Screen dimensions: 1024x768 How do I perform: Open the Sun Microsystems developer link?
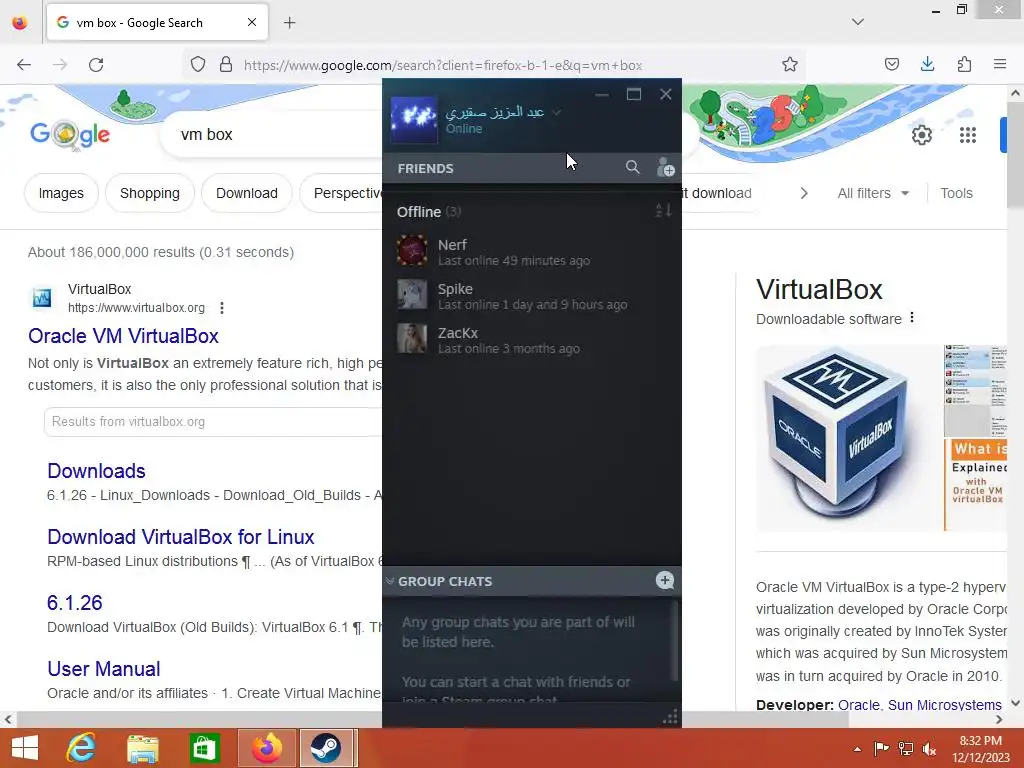coord(944,705)
